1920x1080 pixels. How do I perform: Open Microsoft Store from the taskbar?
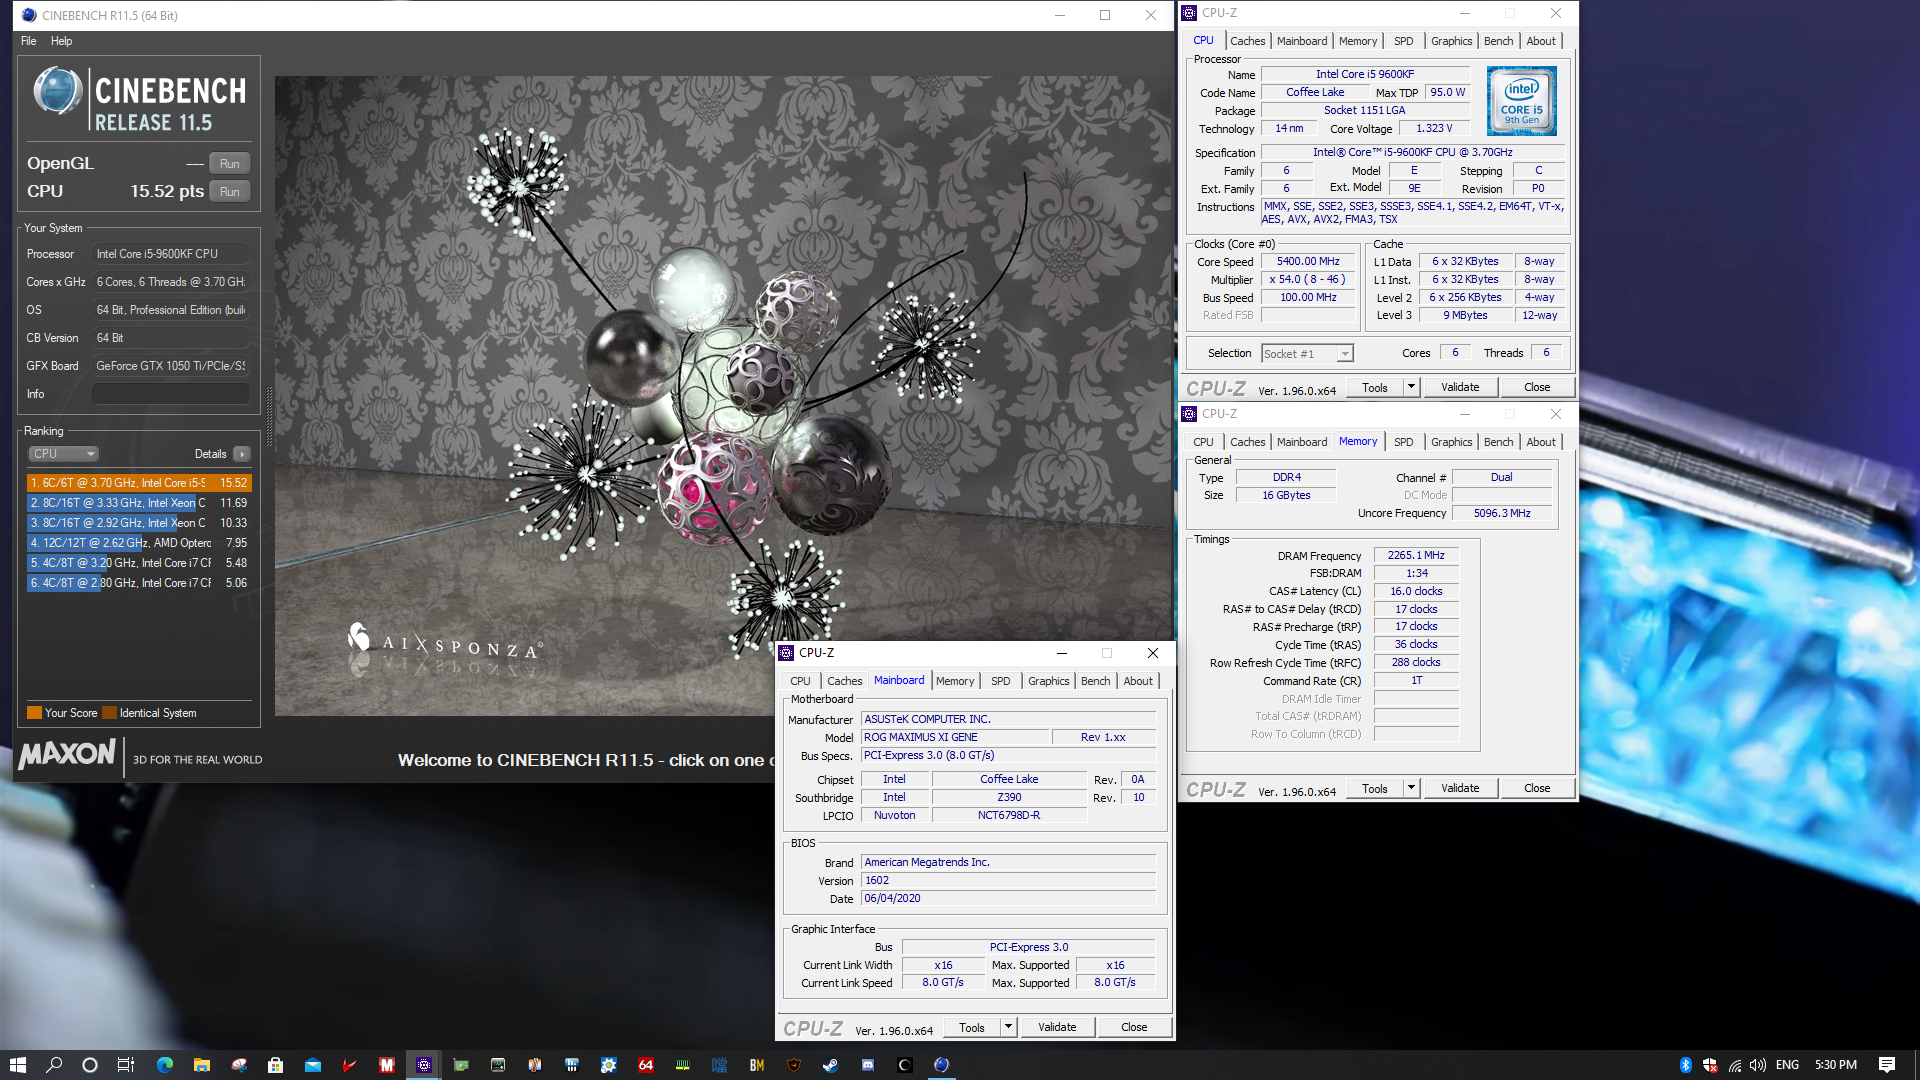pyautogui.click(x=276, y=1065)
